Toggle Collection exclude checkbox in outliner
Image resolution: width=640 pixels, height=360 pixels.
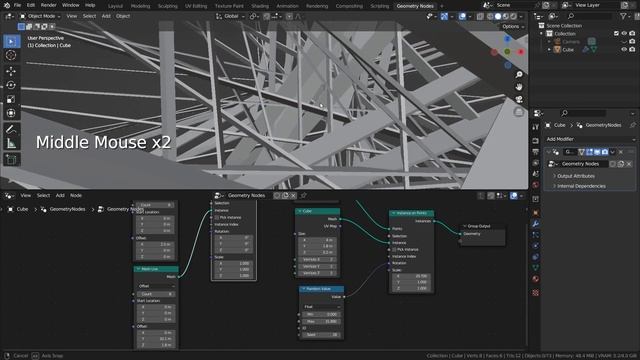pyautogui.click(x=616, y=33)
